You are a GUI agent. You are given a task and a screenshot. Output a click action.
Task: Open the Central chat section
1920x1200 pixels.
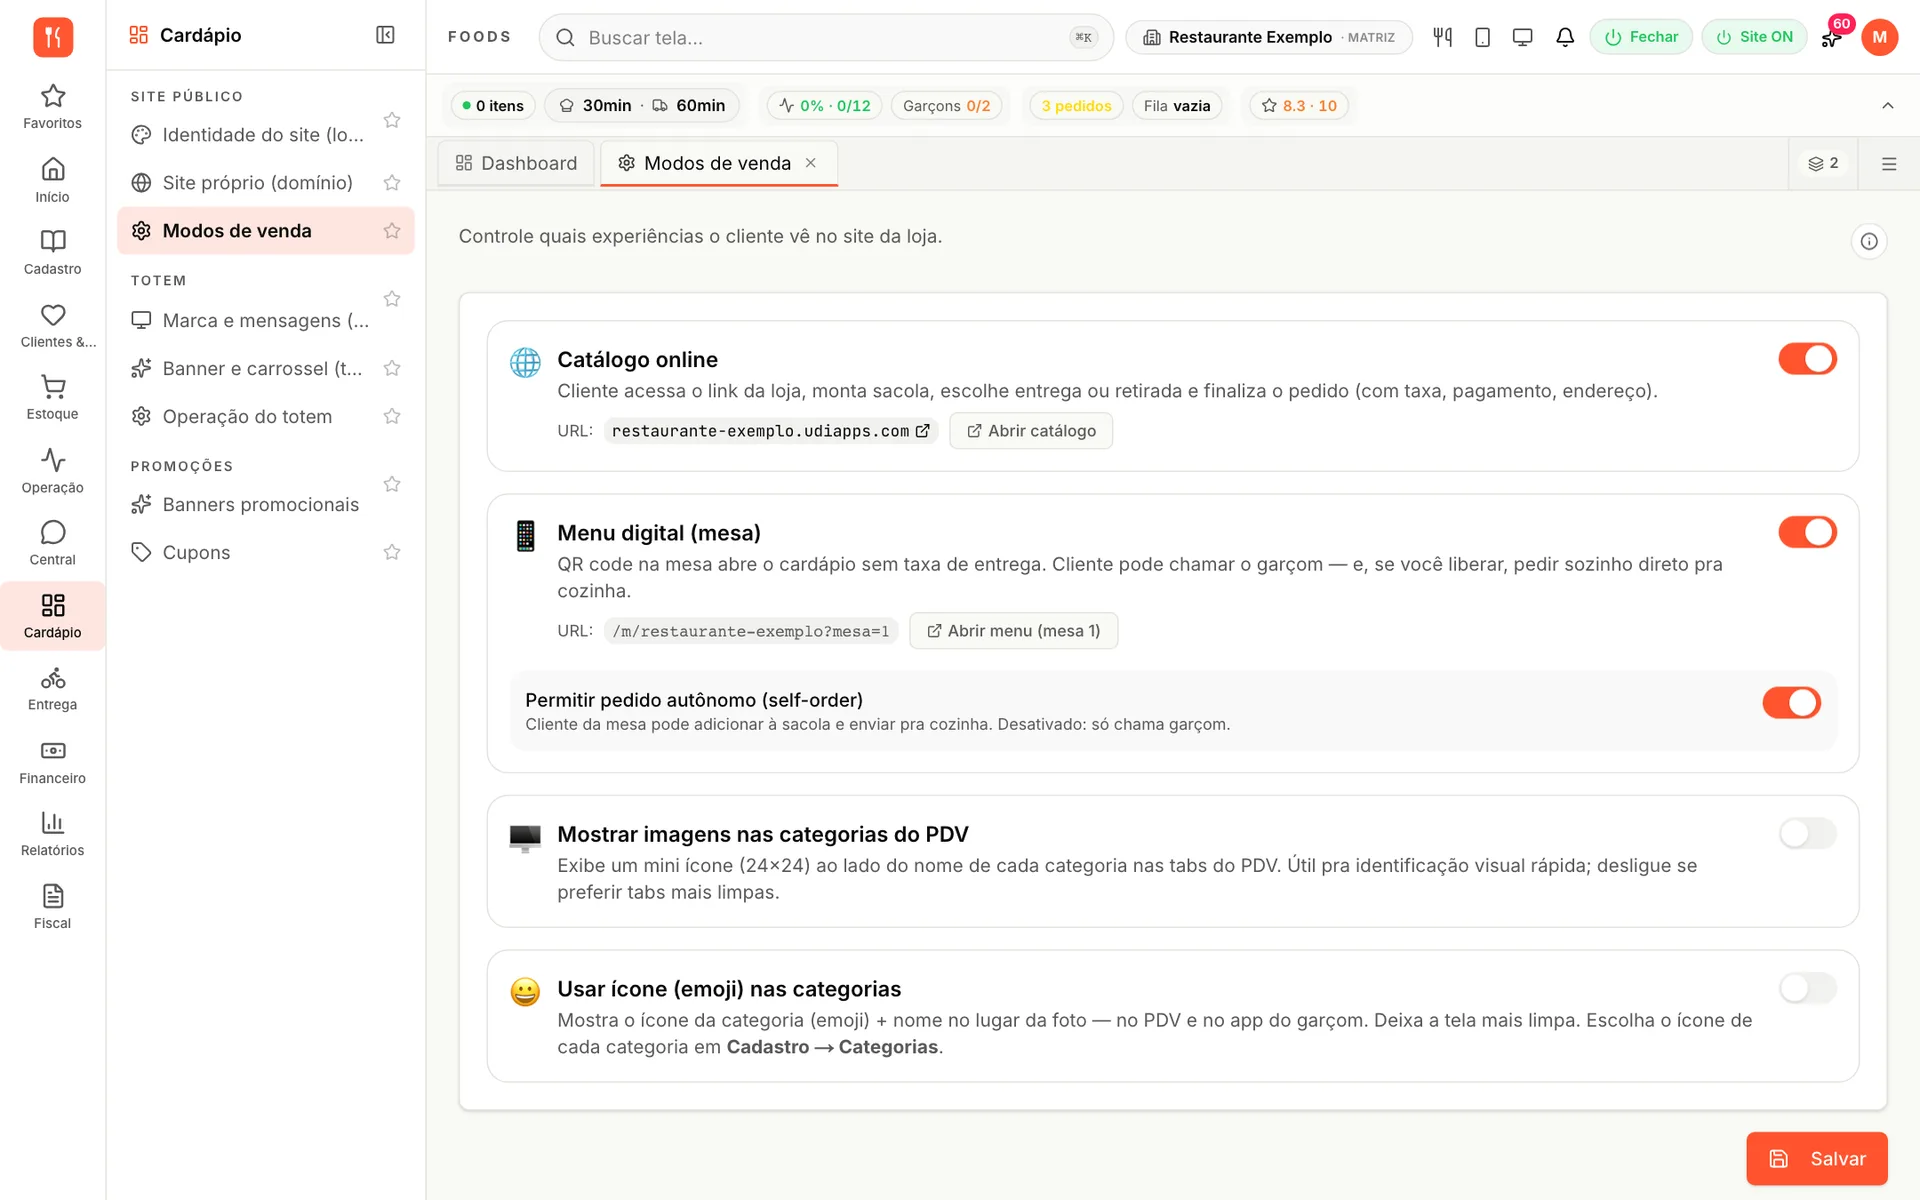point(52,543)
